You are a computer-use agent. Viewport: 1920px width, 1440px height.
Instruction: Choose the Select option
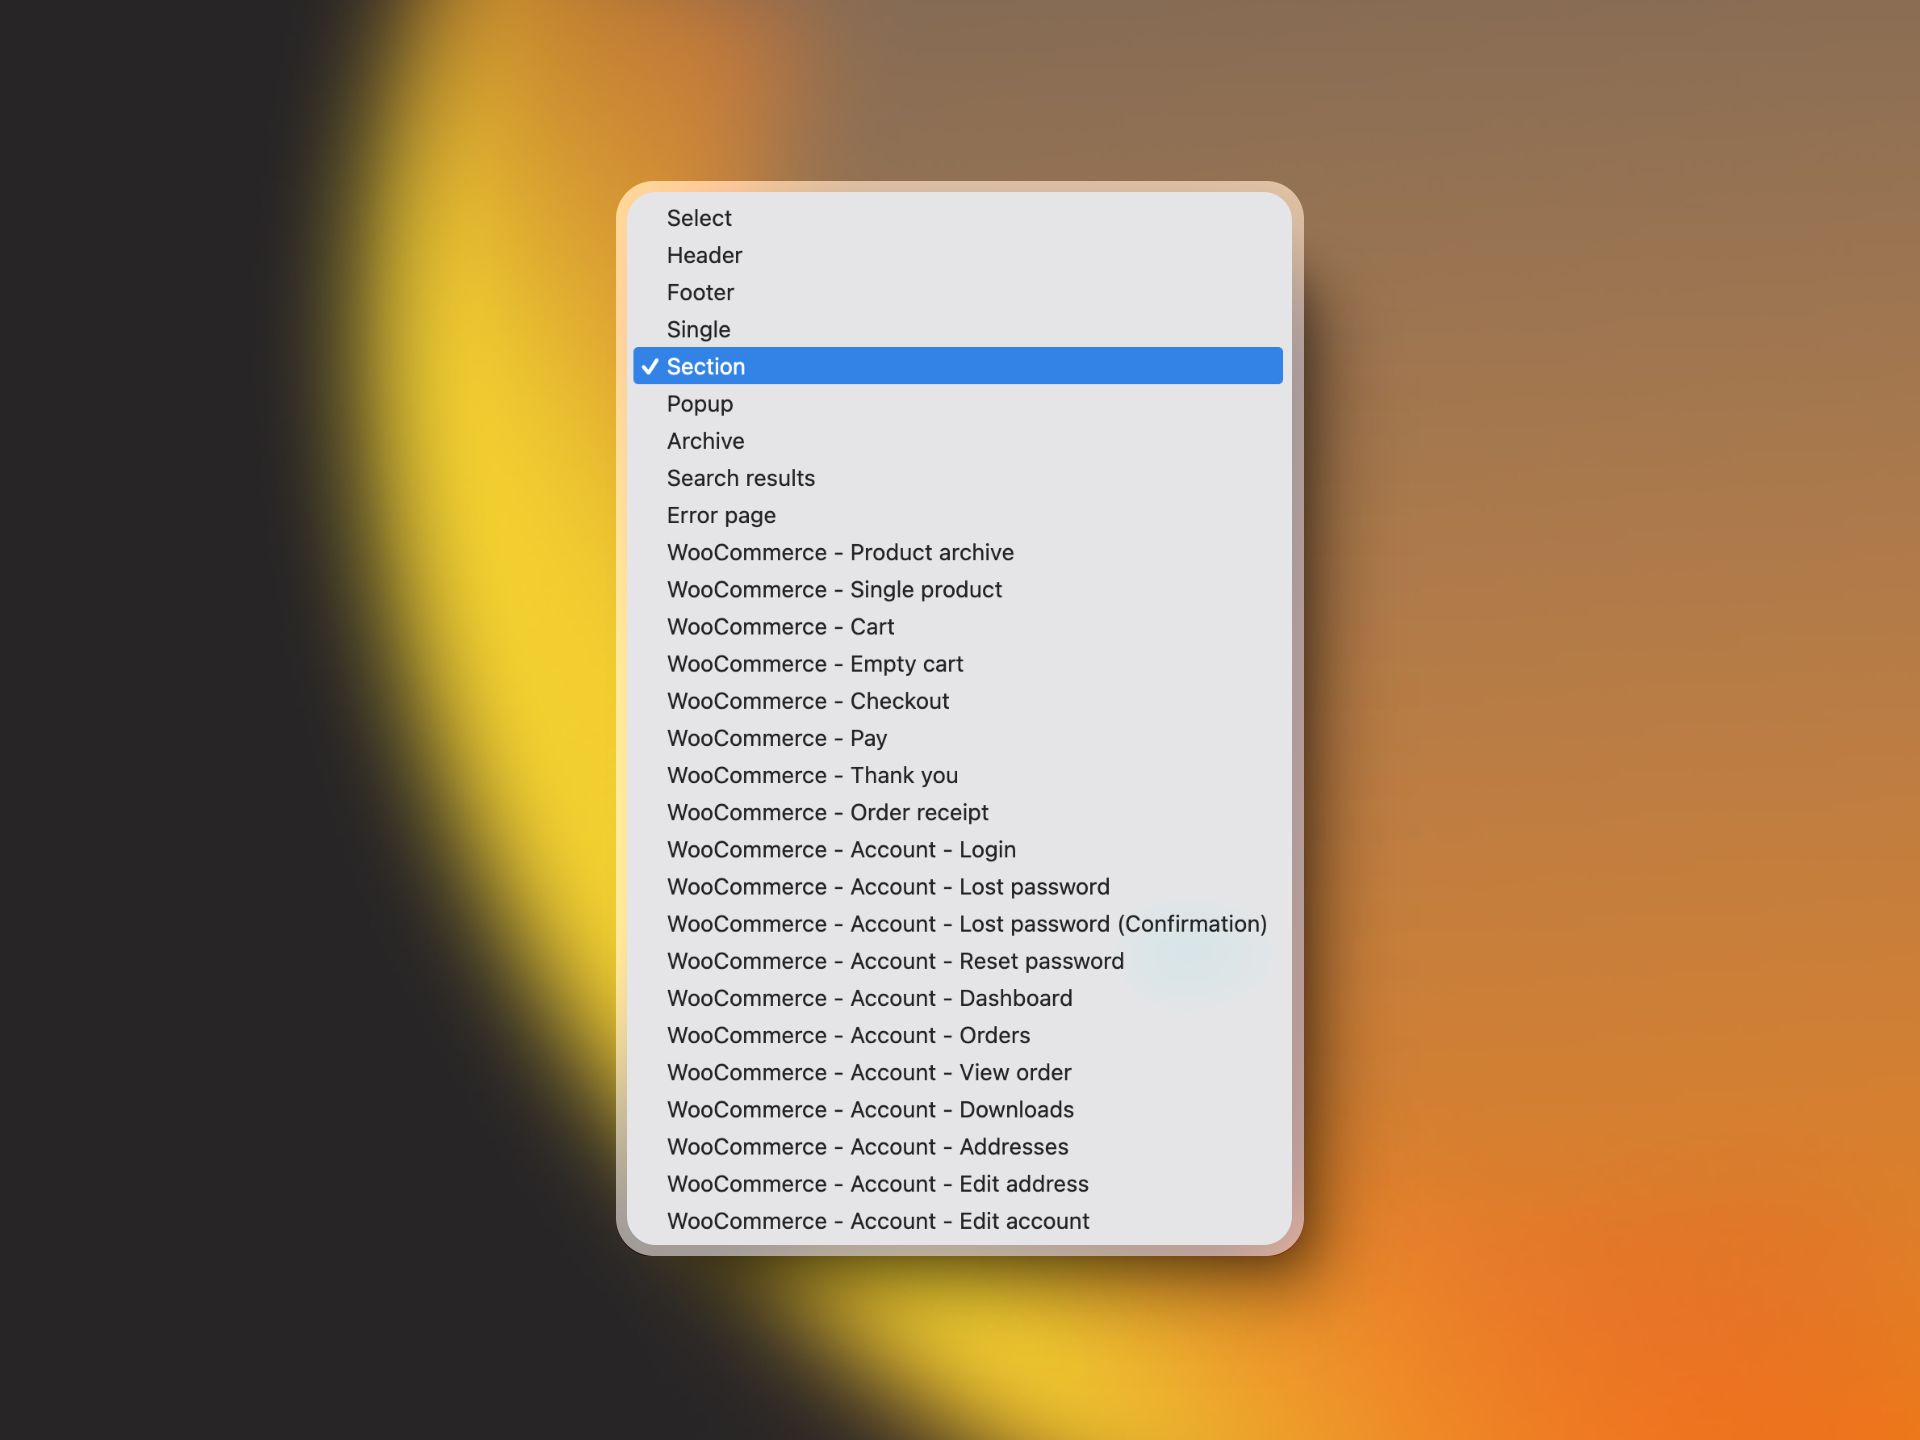pyautogui.click(x=958, y=218)
